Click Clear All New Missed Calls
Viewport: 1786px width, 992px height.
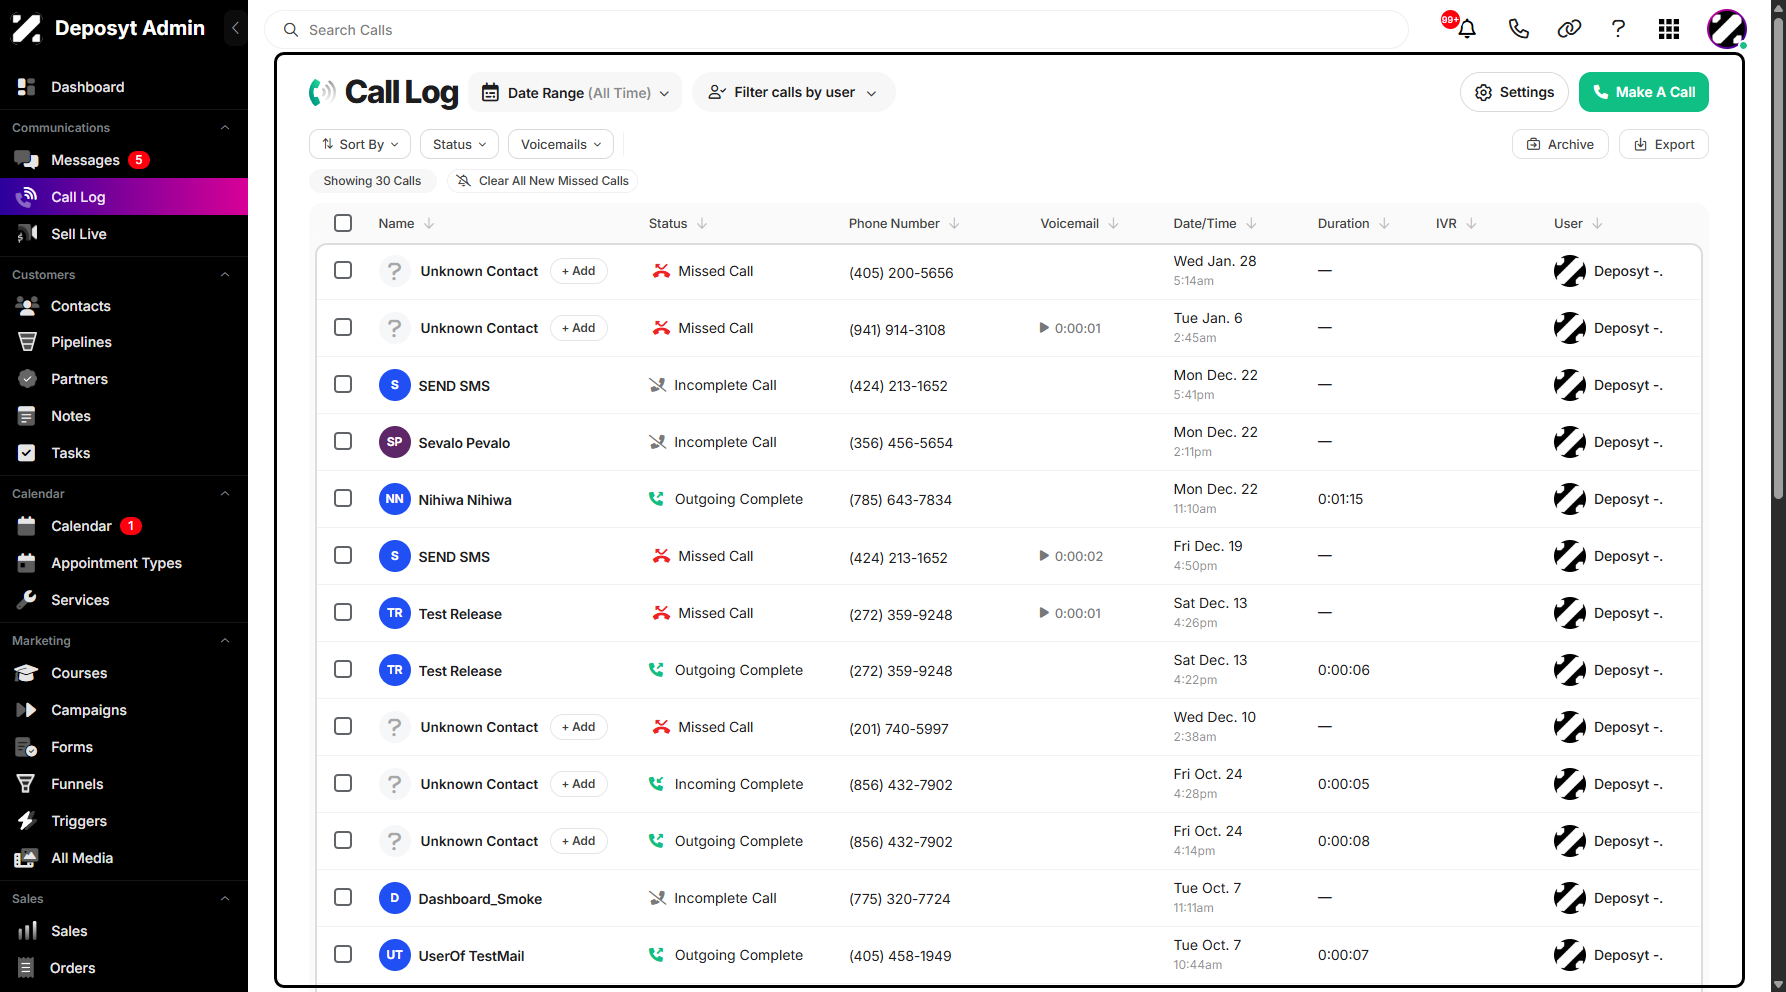tap(542, 181)
